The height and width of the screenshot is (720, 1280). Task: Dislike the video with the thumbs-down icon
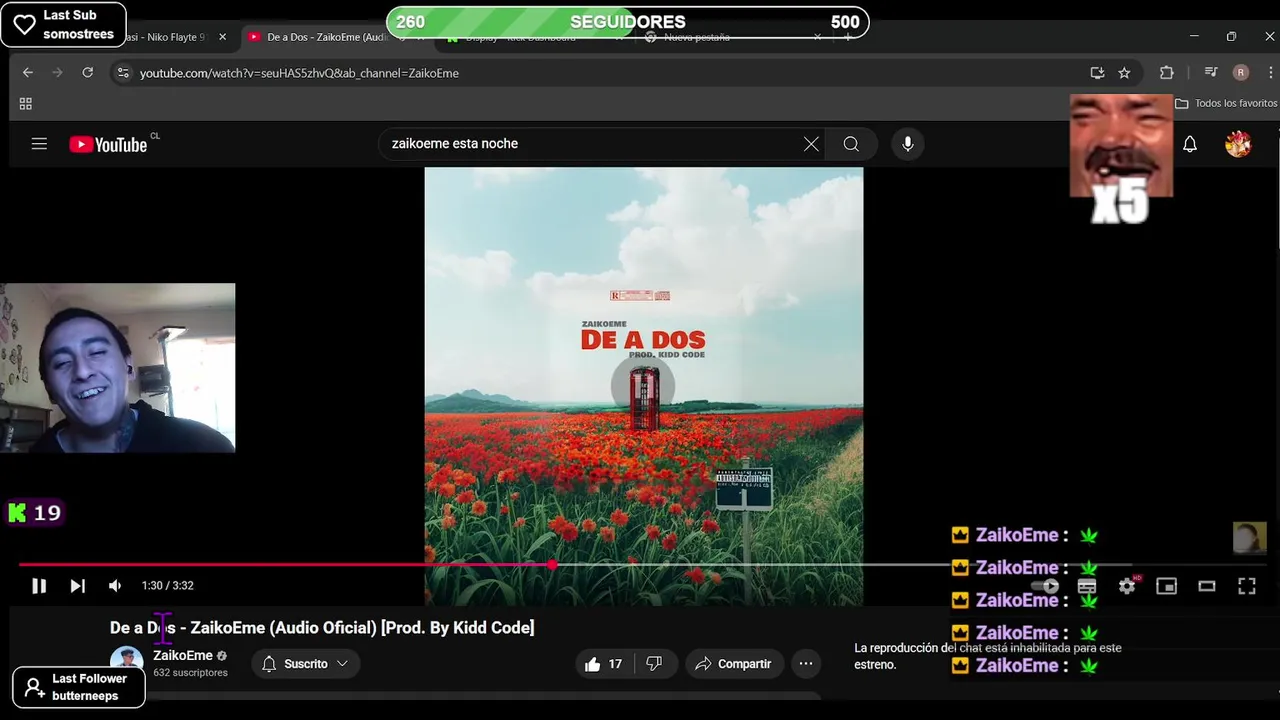pos(654,664)
